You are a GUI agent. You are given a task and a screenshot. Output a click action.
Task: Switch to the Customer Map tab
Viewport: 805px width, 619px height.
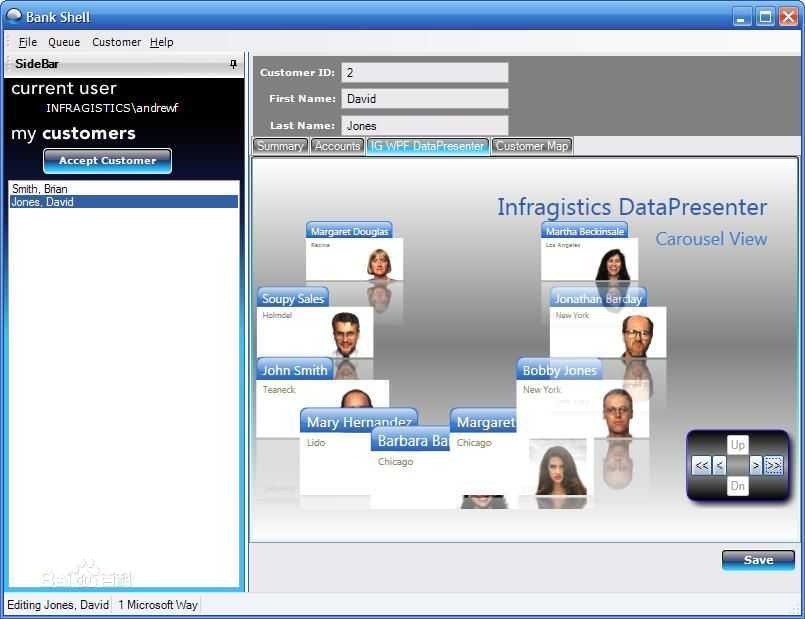[532, 146]
